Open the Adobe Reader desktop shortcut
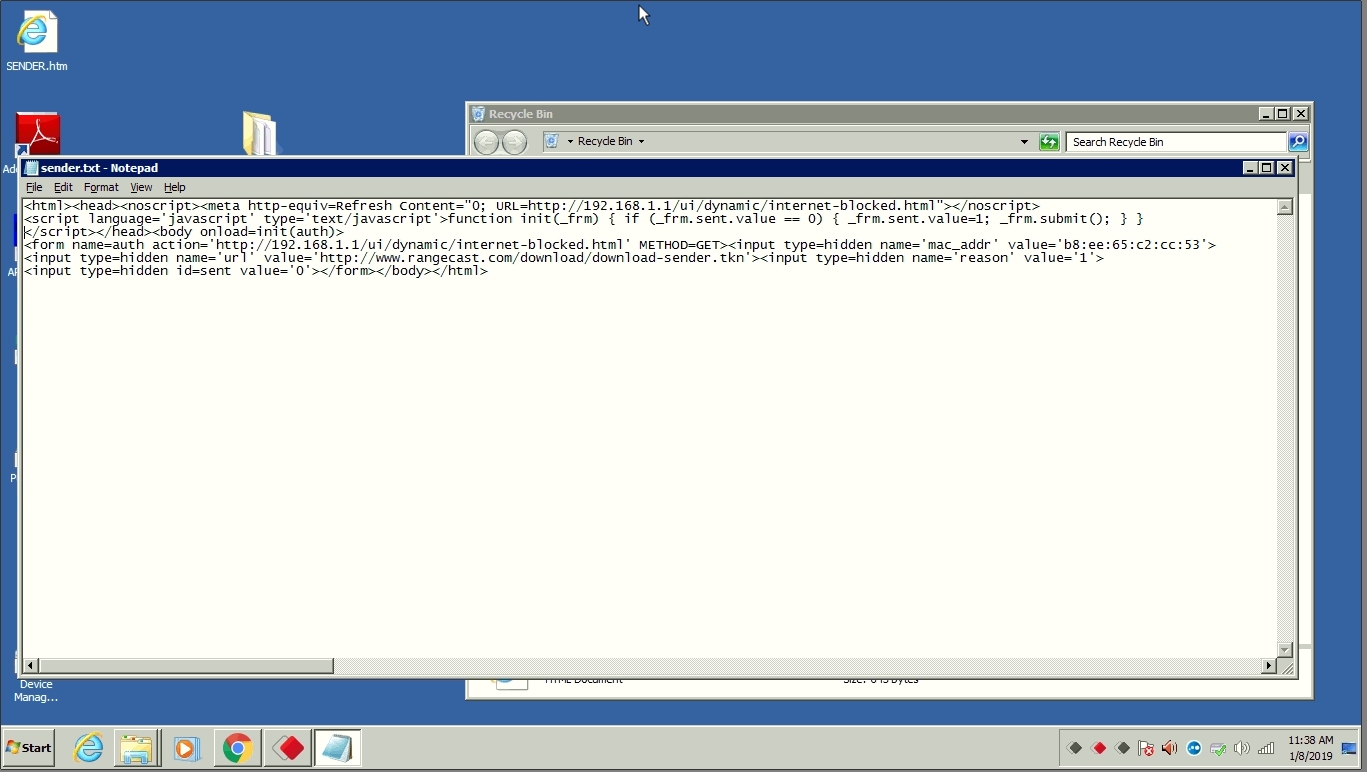1367x772 pixels. pyautogui.click(x=38, y=134)
